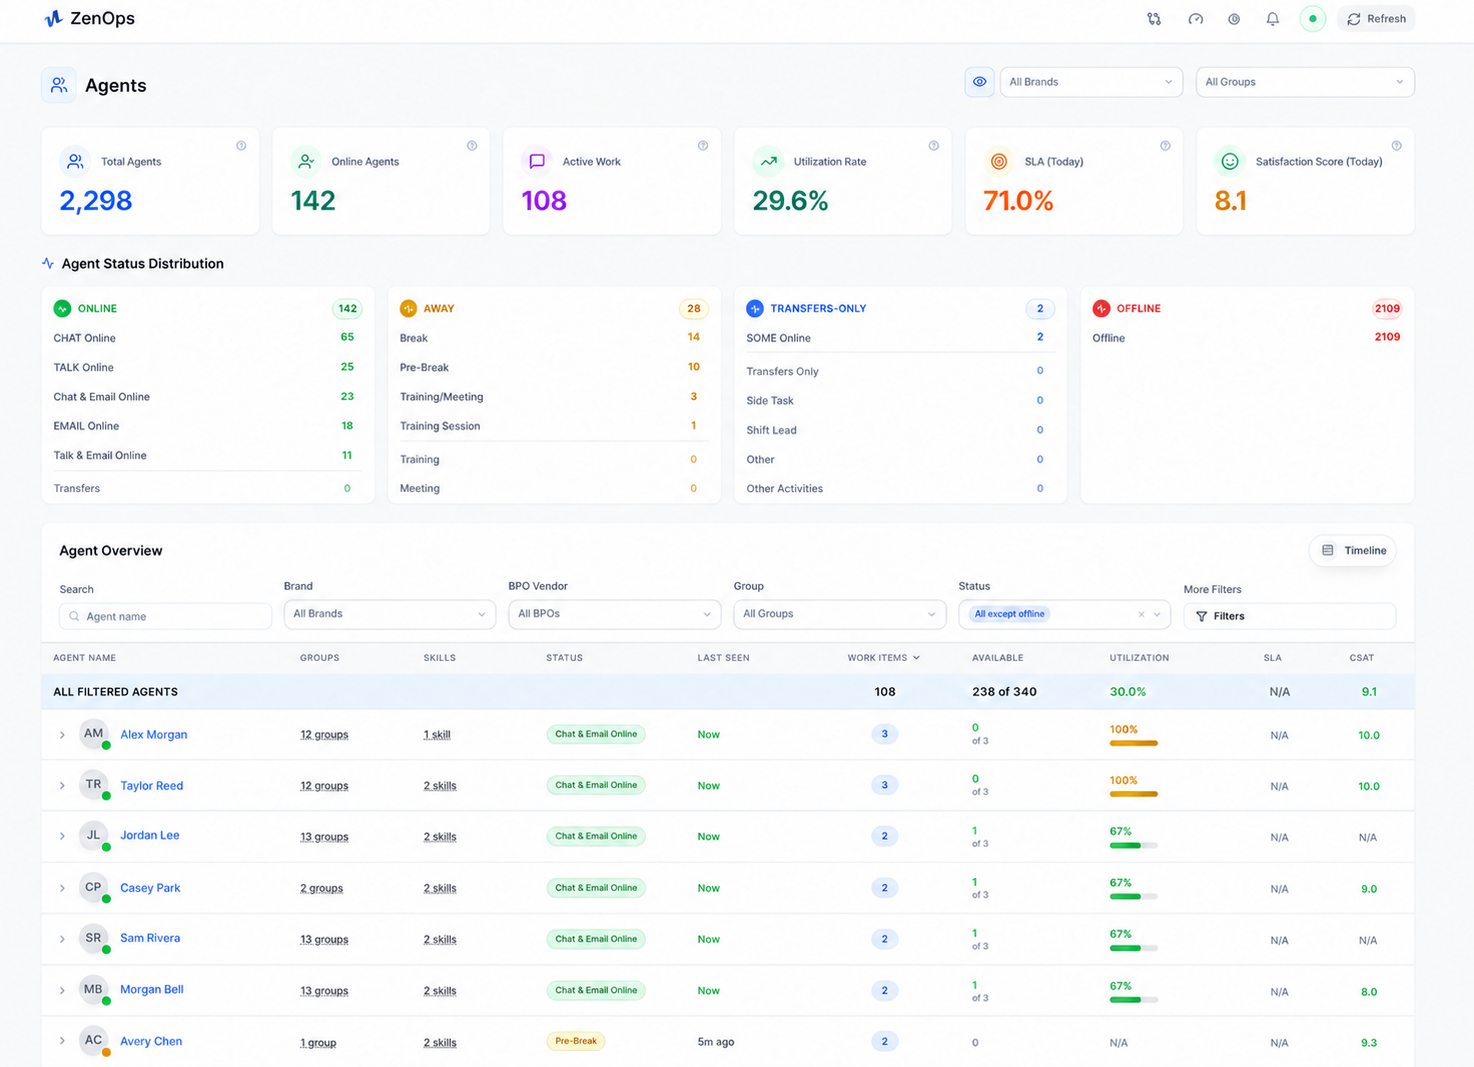Open the BPO Vendor All BPOs dropdown

614,614
